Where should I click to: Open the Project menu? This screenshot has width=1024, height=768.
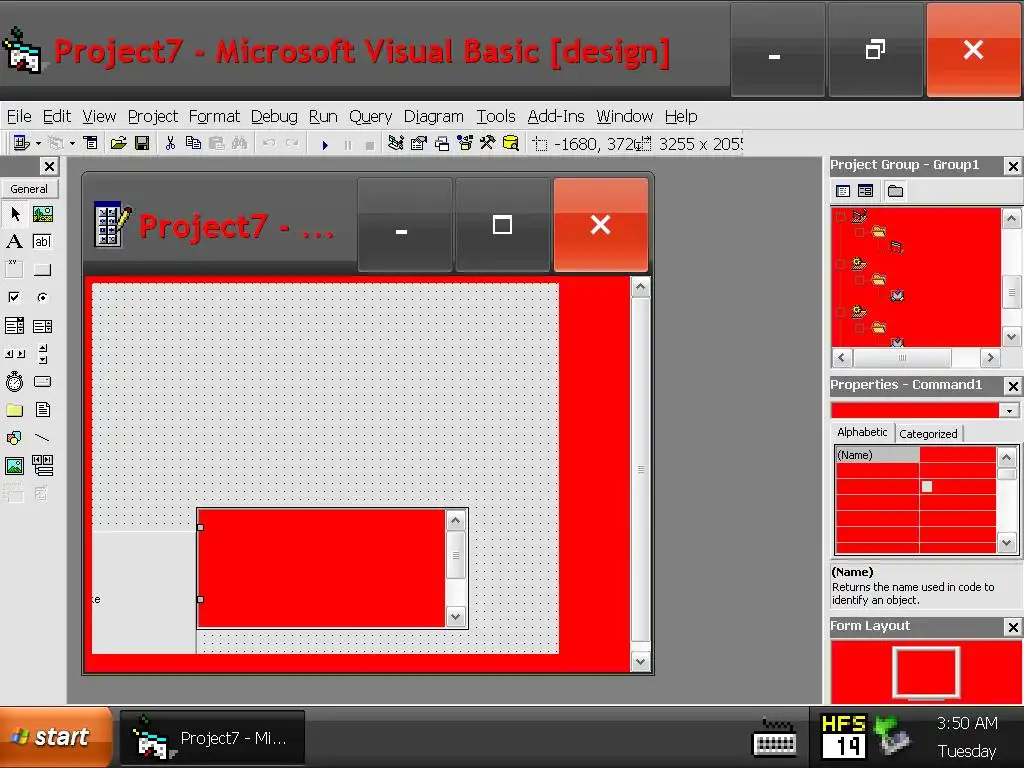click(x=153, y=116)
